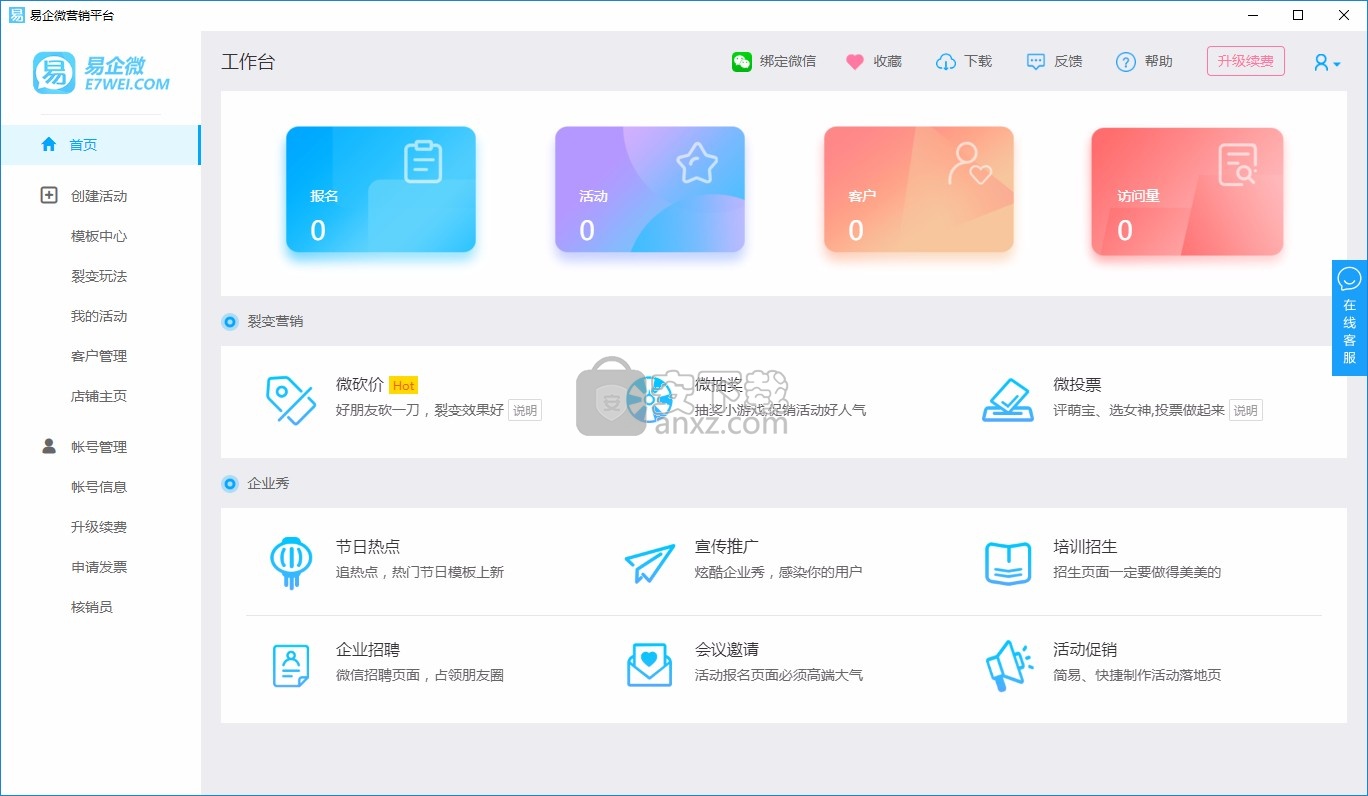Click the 说明 tag next to 微砍价
Image resolution: width=1368 pixels, height=796 pixels.
(x=525, y=410)
